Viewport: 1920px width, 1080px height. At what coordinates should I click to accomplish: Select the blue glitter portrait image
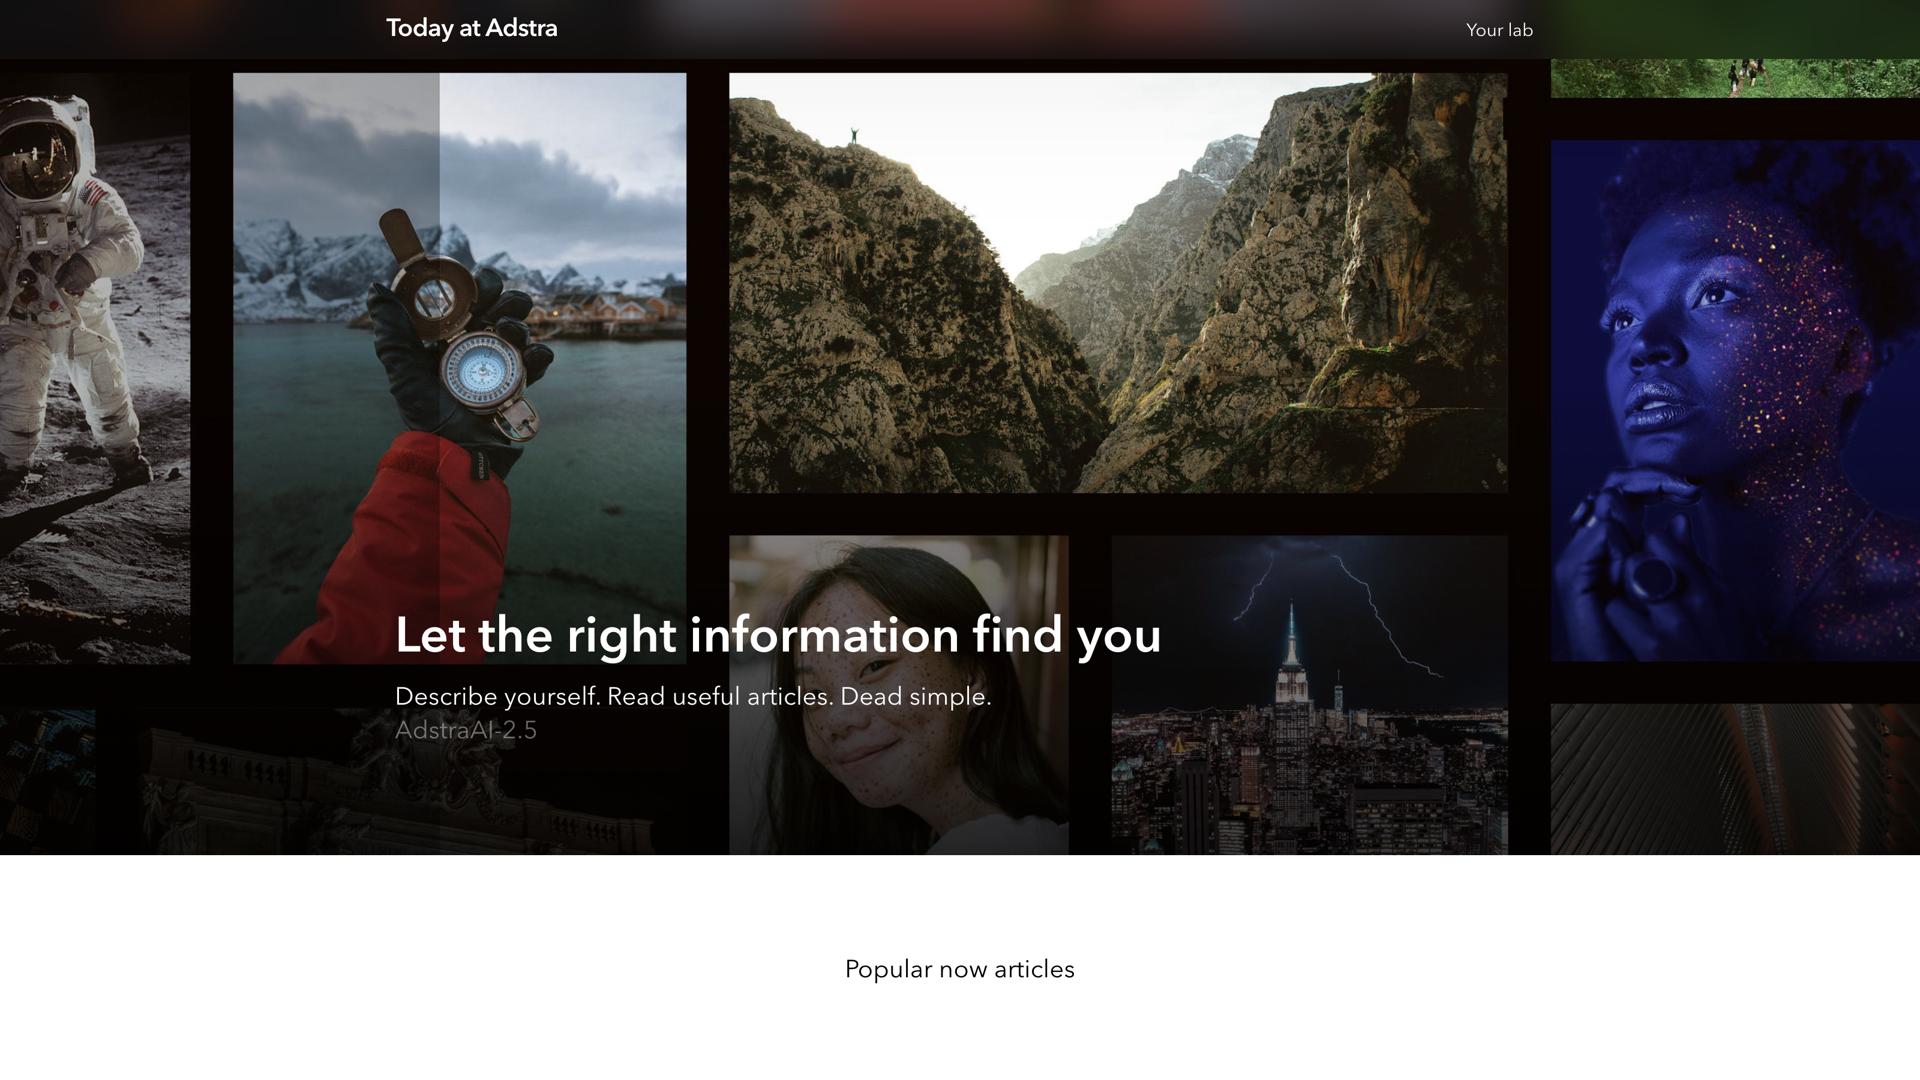(1735, 400)
